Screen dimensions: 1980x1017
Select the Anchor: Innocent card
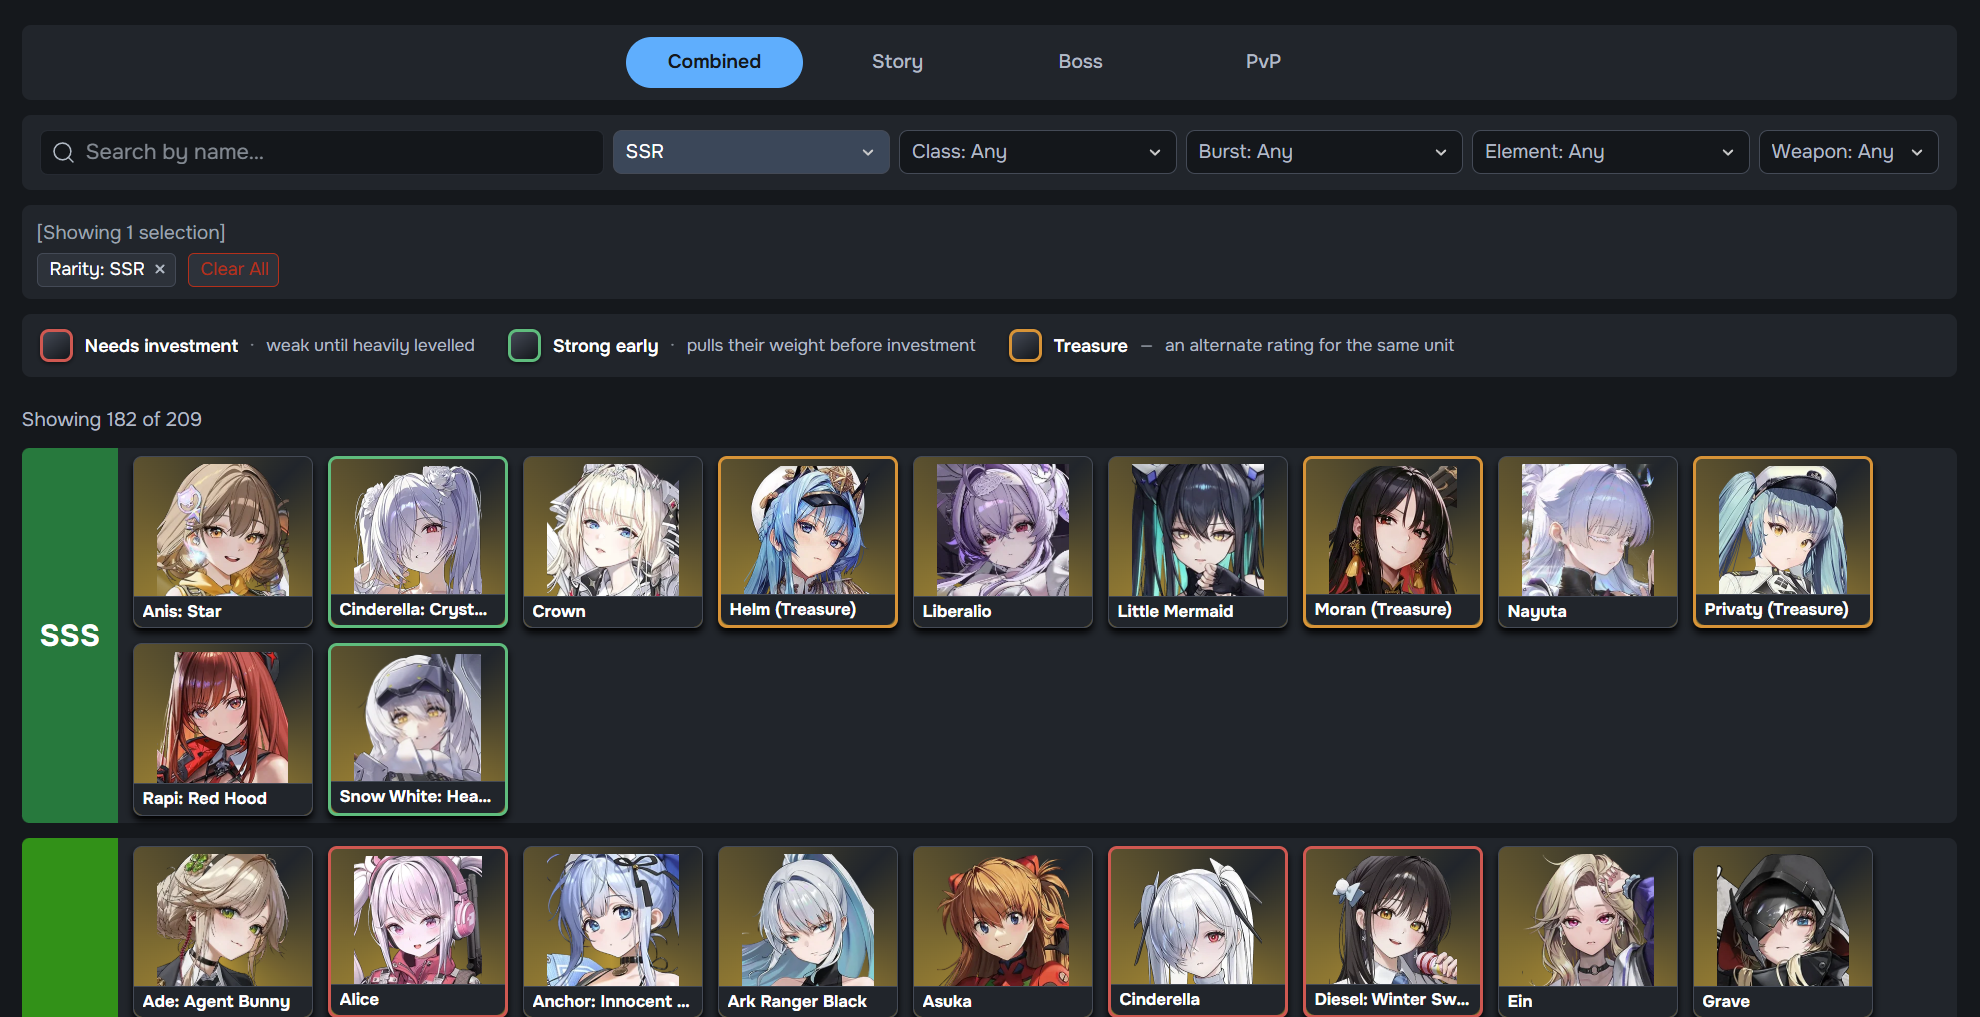click(x=613, y=931)
